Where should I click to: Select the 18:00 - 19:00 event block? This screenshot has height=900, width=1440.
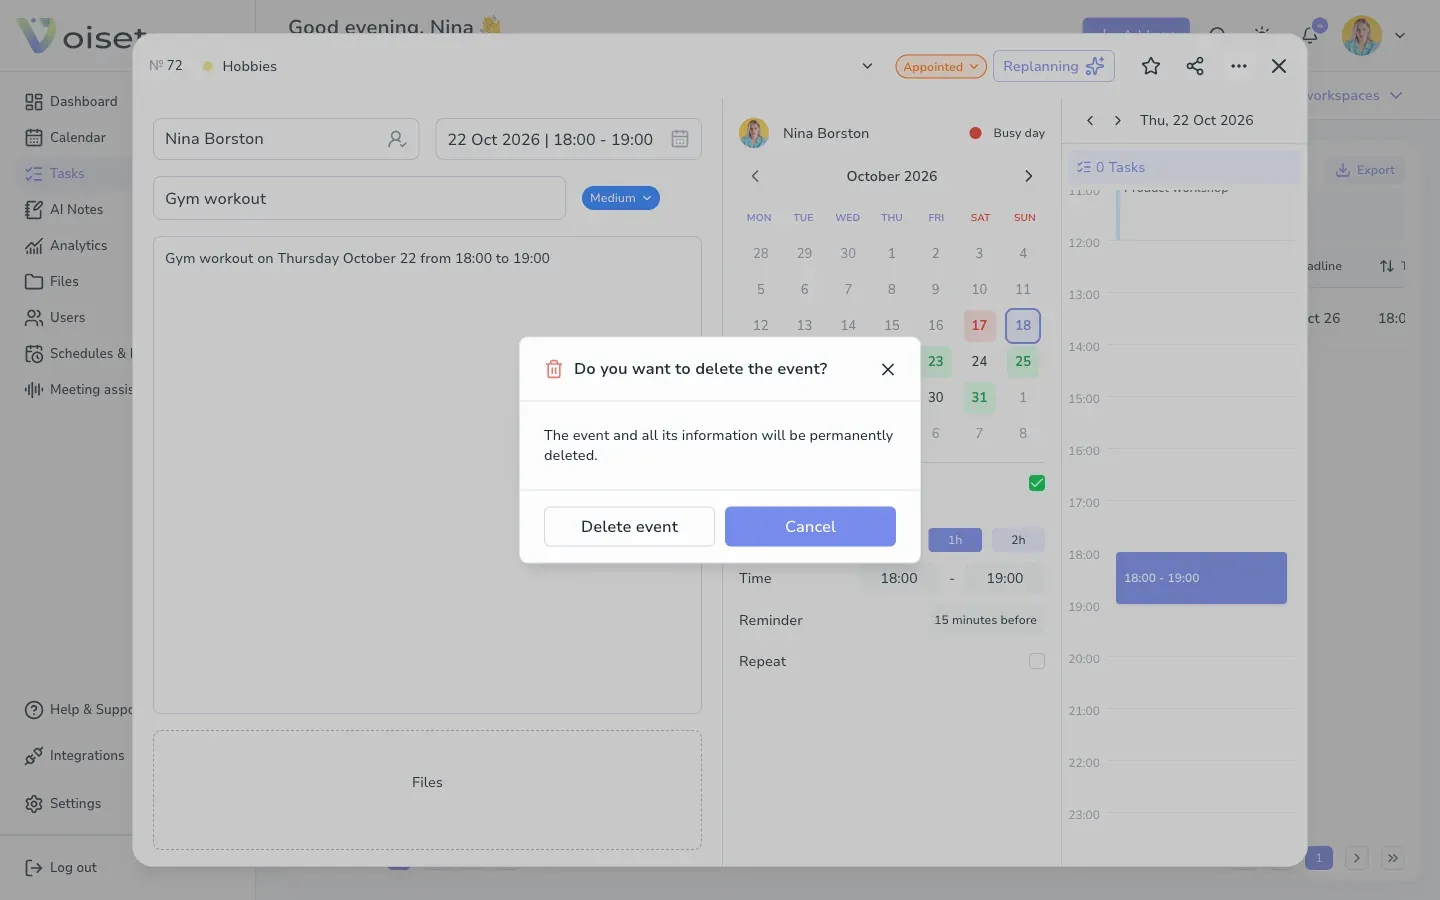[x=1201, y=578]
